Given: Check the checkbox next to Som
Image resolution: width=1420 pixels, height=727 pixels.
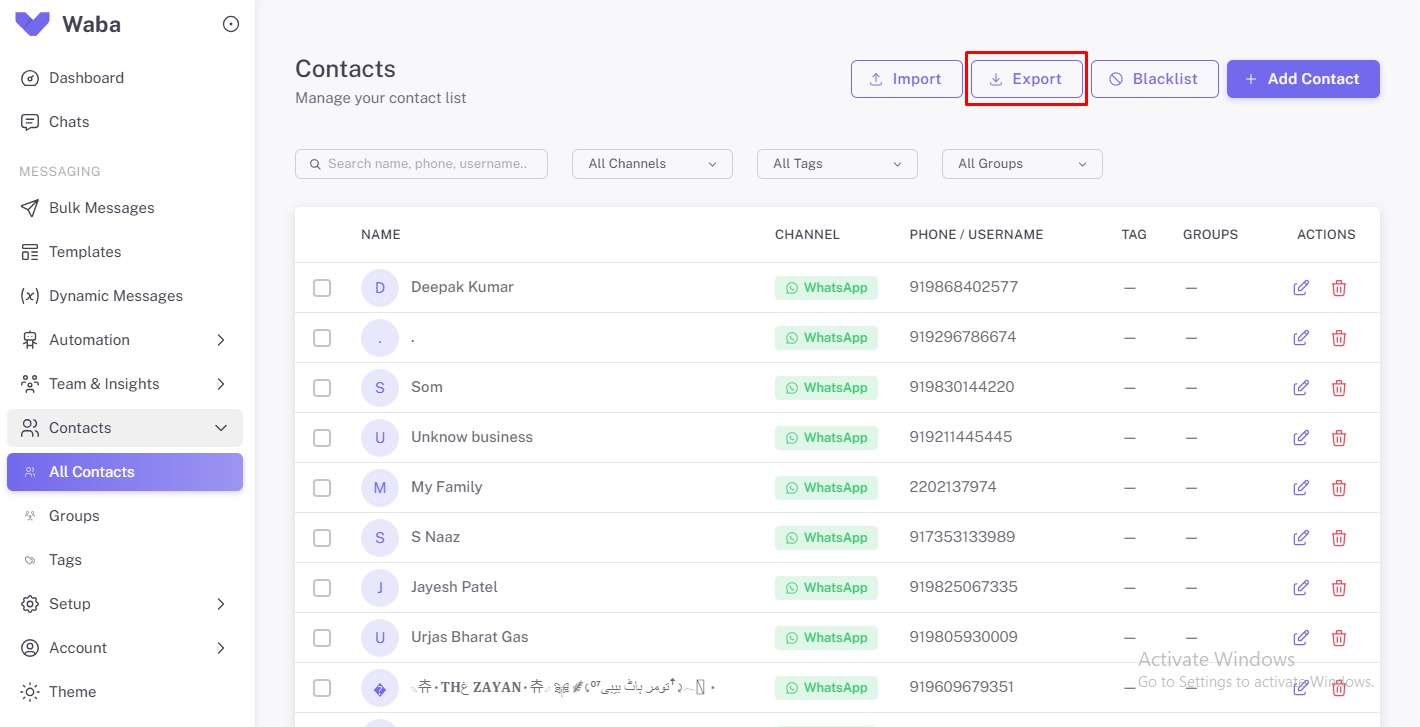Looking at the screenshot, I should coord(321,387).
